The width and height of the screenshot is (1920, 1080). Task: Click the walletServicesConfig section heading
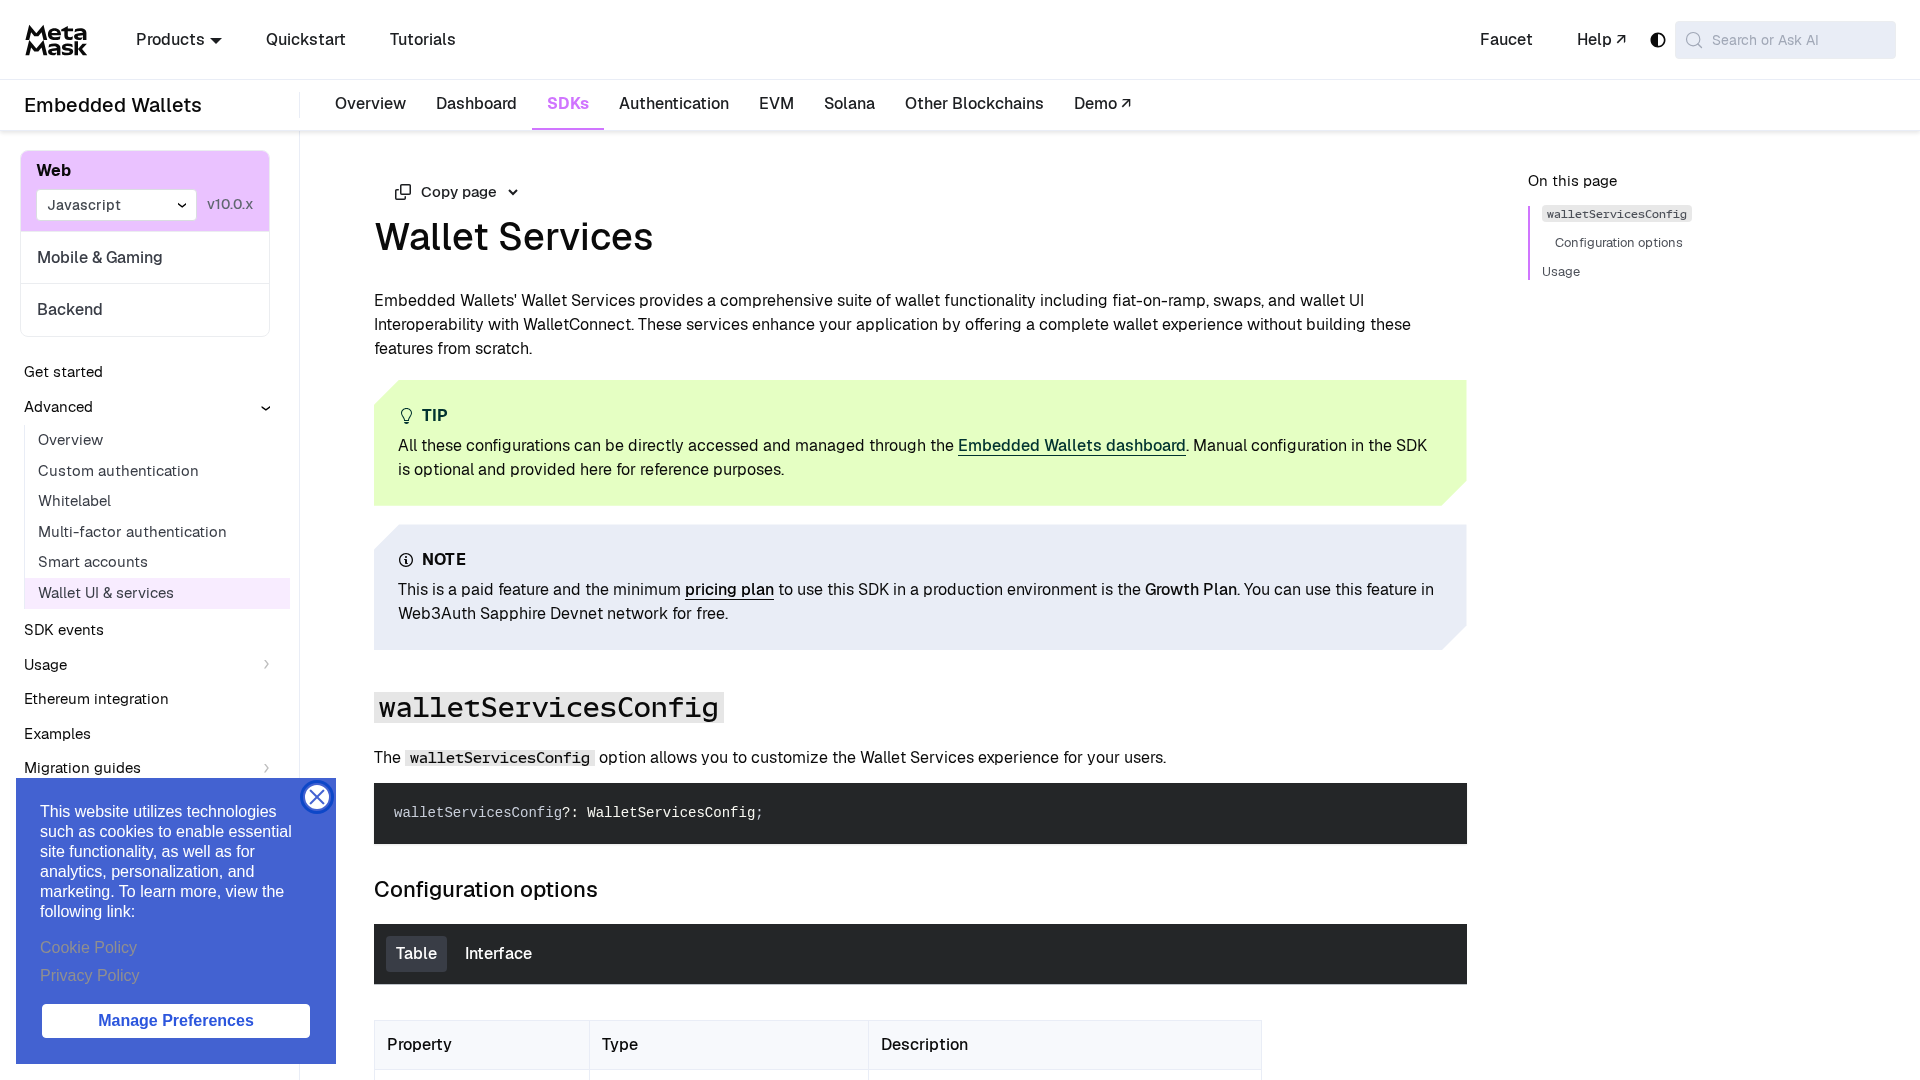[549, 708]
